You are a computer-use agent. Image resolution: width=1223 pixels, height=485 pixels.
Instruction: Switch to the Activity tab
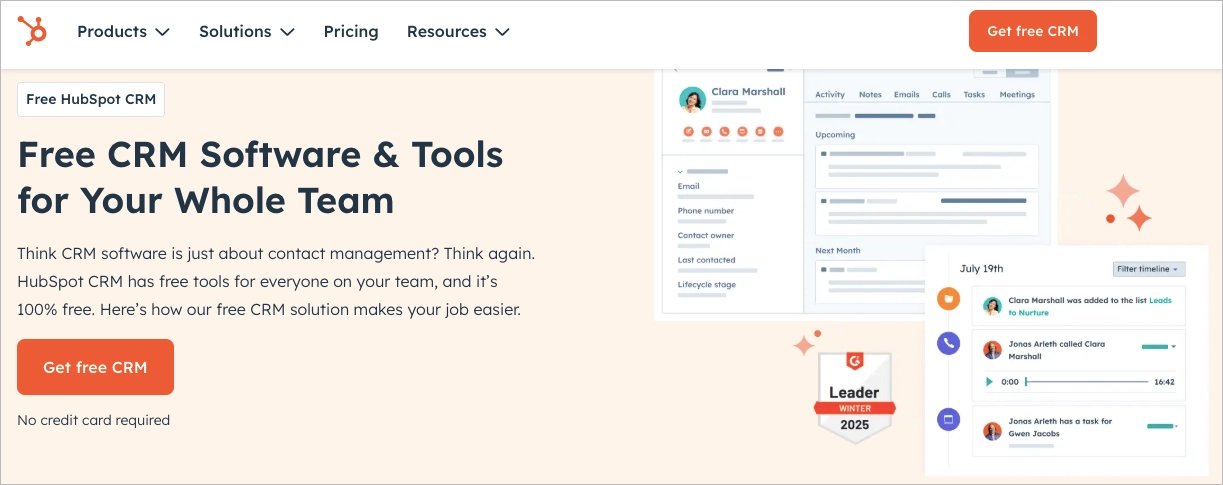pyautogui.click(x=830, y=95)
